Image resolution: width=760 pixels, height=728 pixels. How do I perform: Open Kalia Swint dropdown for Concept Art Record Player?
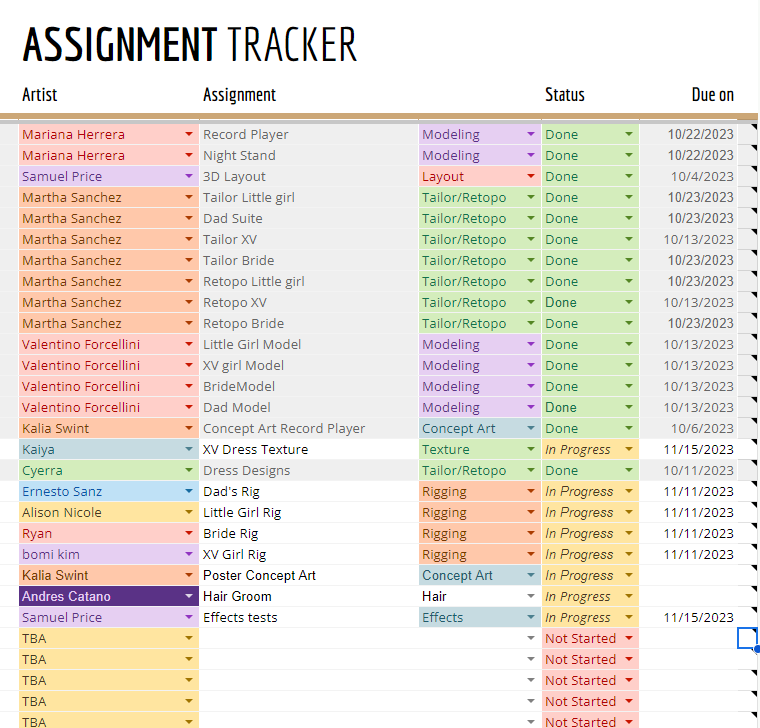[189, 428]
